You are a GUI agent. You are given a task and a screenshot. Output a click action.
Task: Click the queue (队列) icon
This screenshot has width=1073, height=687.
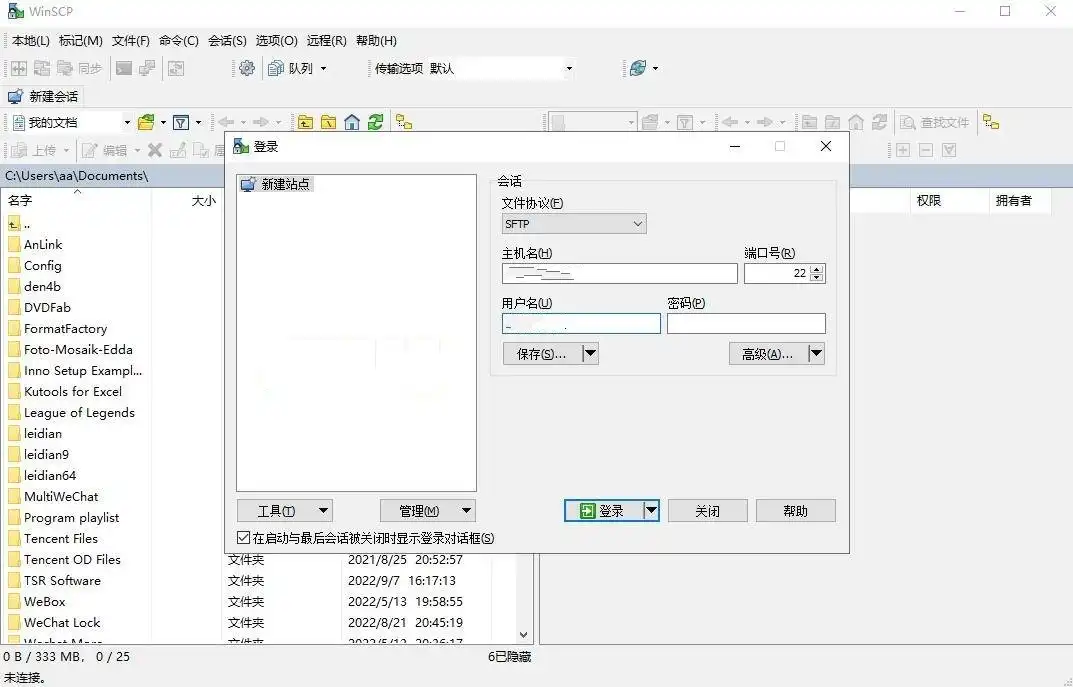point(276,68)
